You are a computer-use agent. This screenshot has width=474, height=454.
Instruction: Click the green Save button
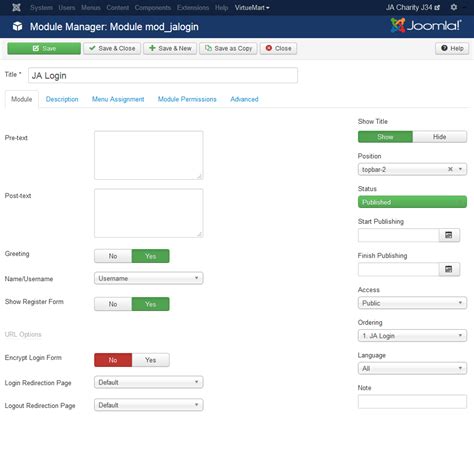point(44,48)
